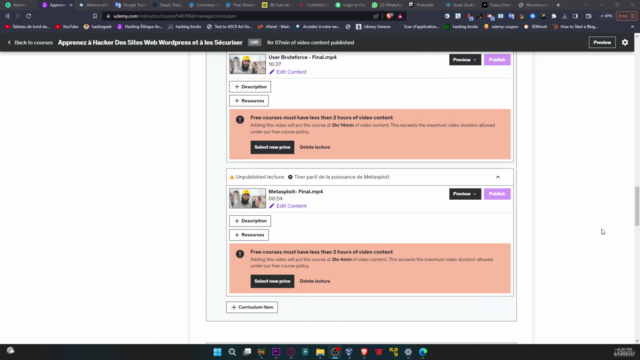The height and width of the screenshot is (360, 640).
Task: Close the active Udemy browser tab
Action: click(x=71, y=5)
